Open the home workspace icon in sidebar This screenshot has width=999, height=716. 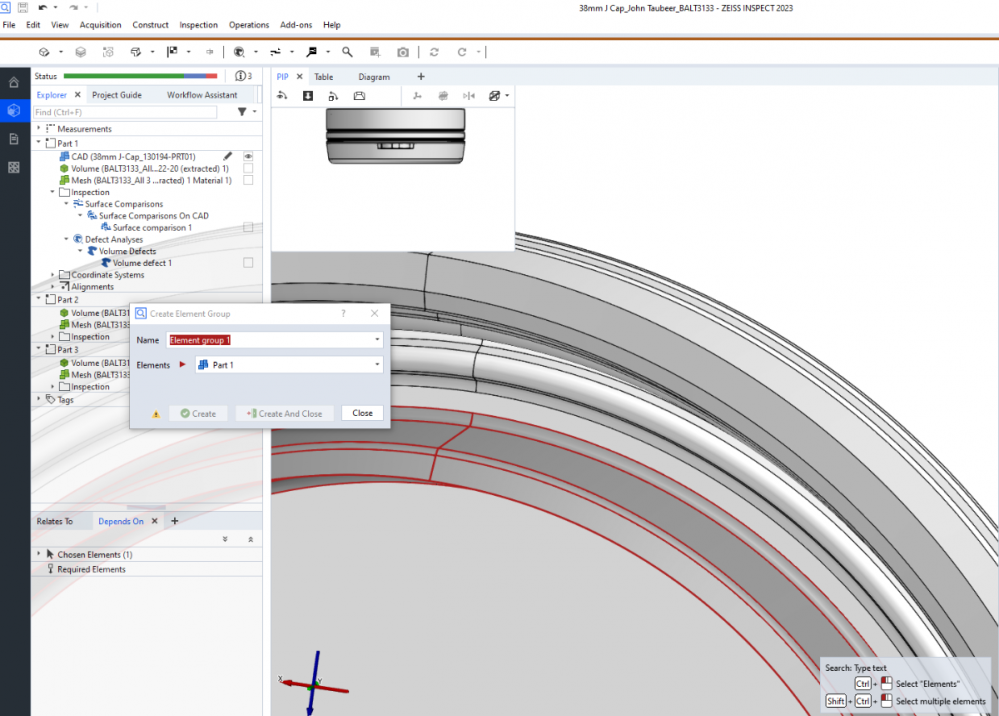pyautogui.click(x=14, y=83)
